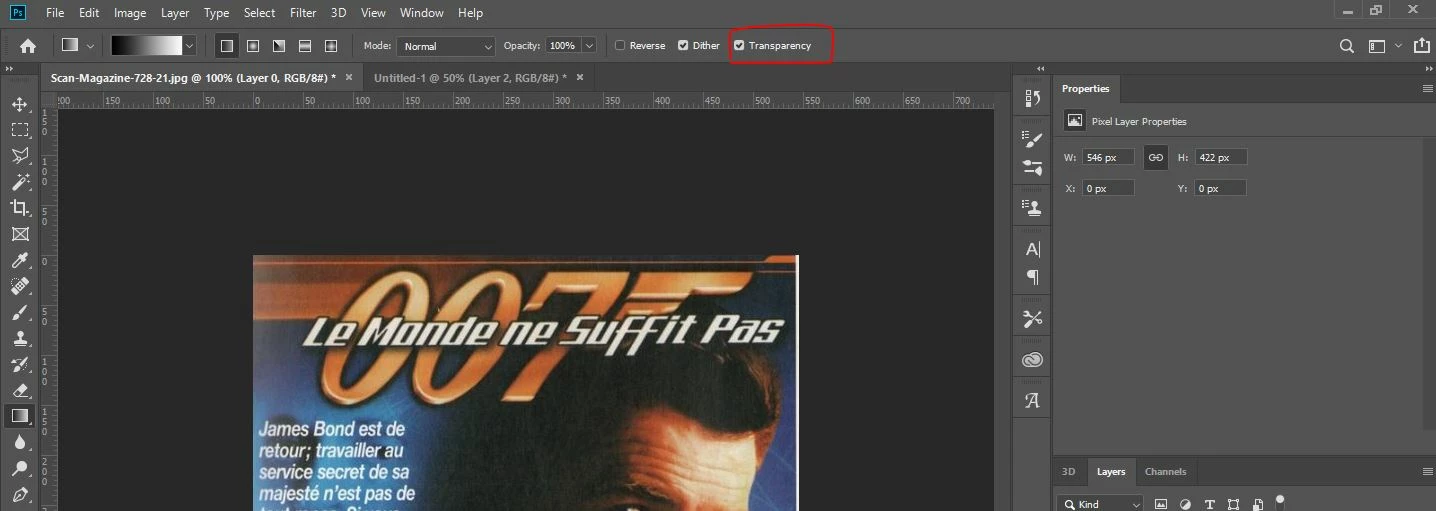Viewport: 1436px width, 511px height.
Task: Select the Magic Wand tool
Action: coord(20,182)
